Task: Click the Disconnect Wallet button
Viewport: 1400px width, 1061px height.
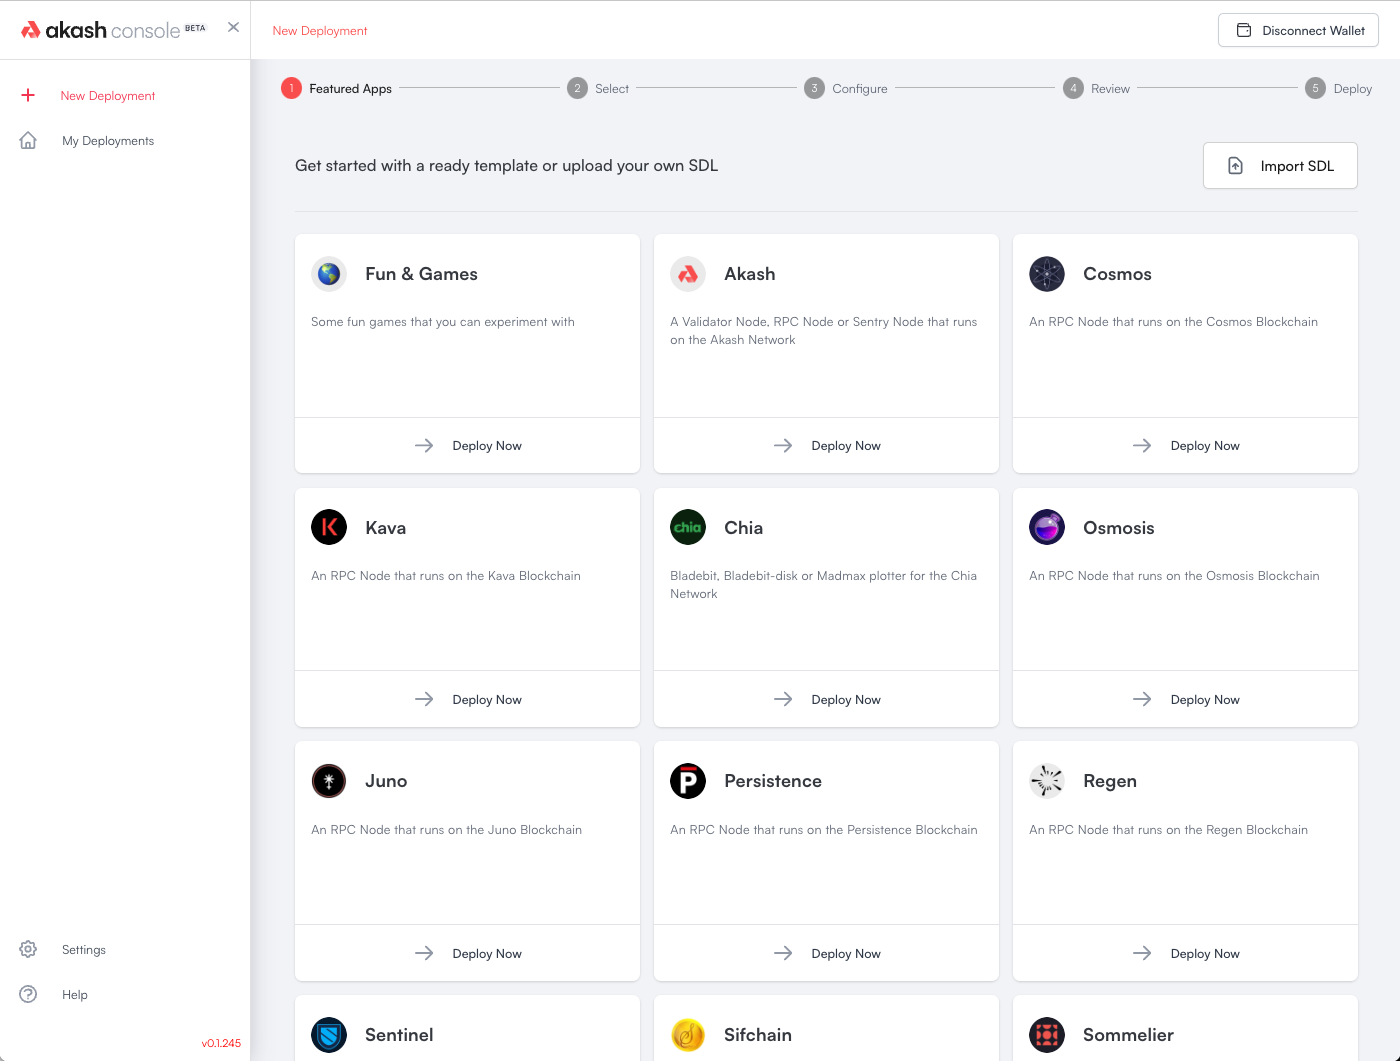Action: click(x=1298, y=30)
